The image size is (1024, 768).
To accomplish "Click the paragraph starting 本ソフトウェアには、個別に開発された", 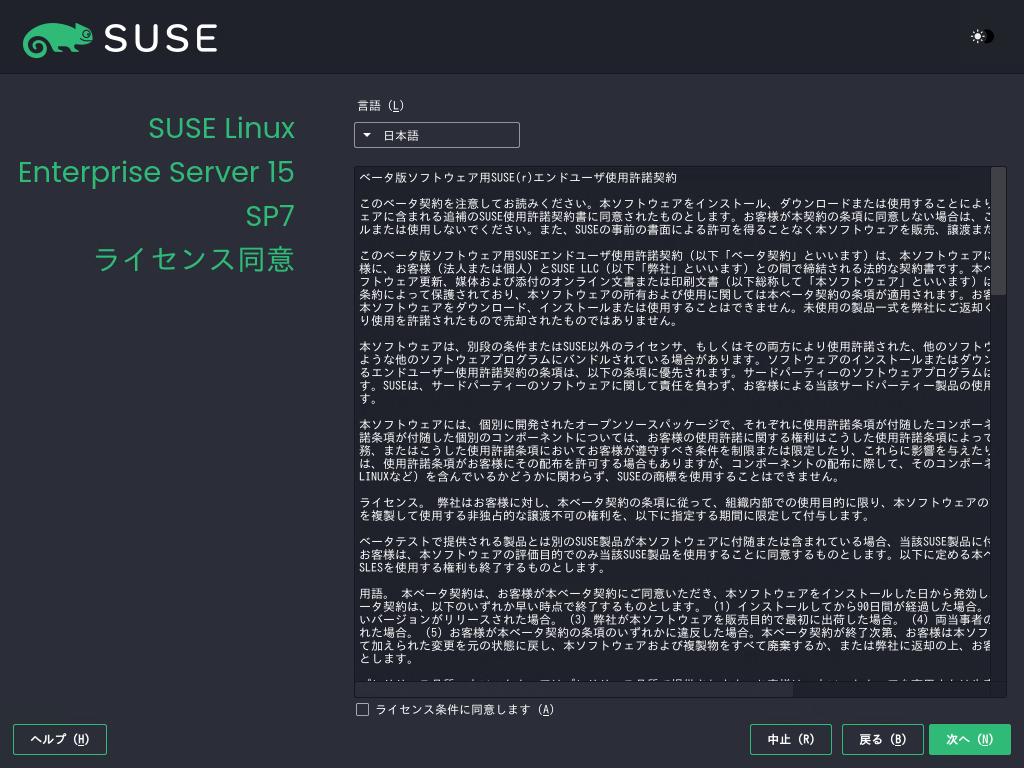I will 675,451.
